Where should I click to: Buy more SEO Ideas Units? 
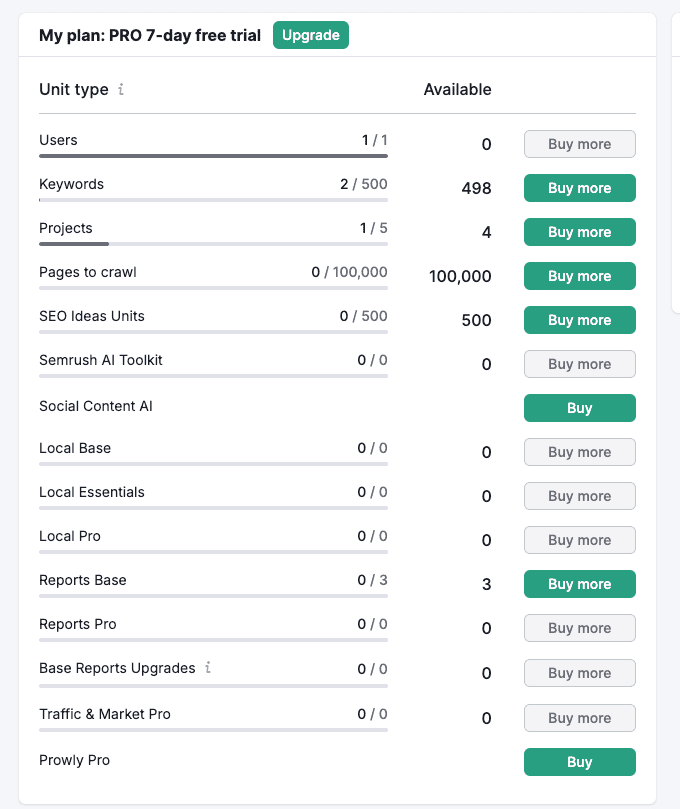579,320
